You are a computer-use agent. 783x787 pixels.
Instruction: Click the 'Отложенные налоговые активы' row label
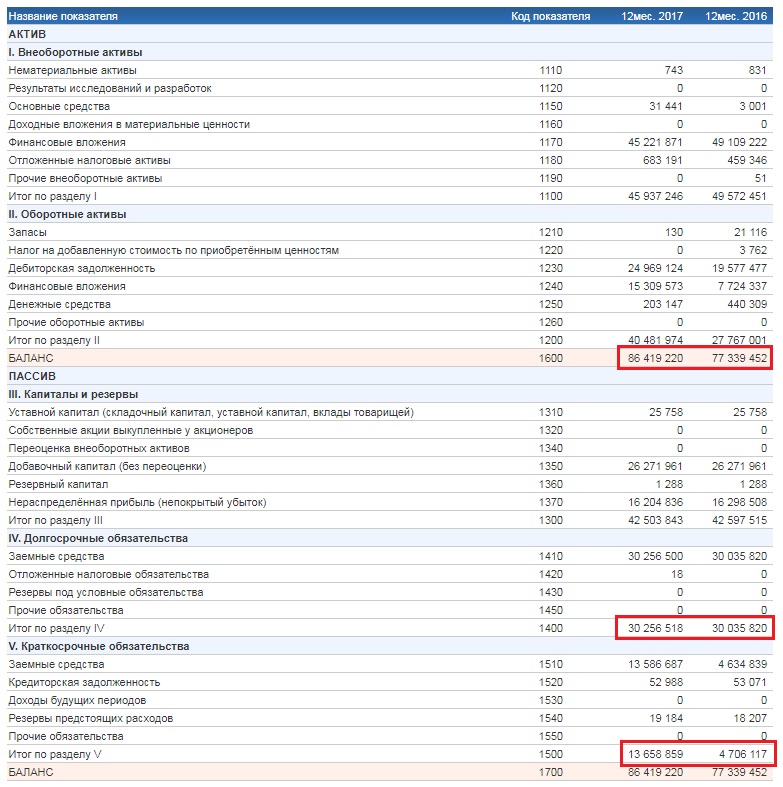coord(89,160)
